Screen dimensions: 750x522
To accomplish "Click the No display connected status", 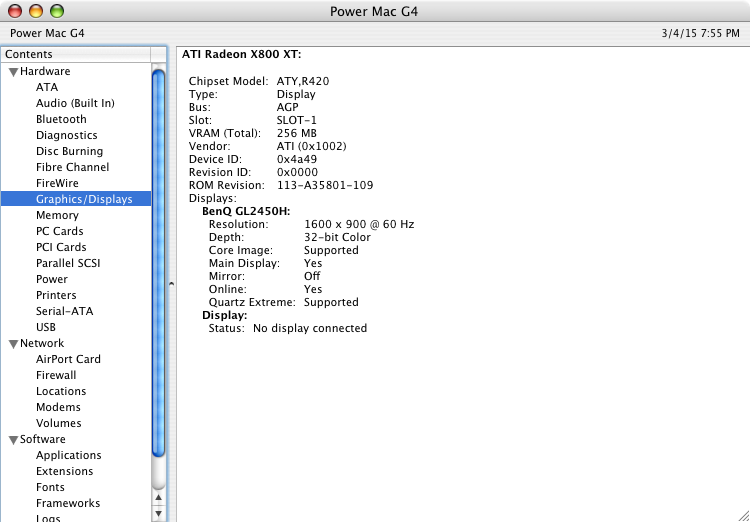I will pyautogui.click(x=310, y=329).
